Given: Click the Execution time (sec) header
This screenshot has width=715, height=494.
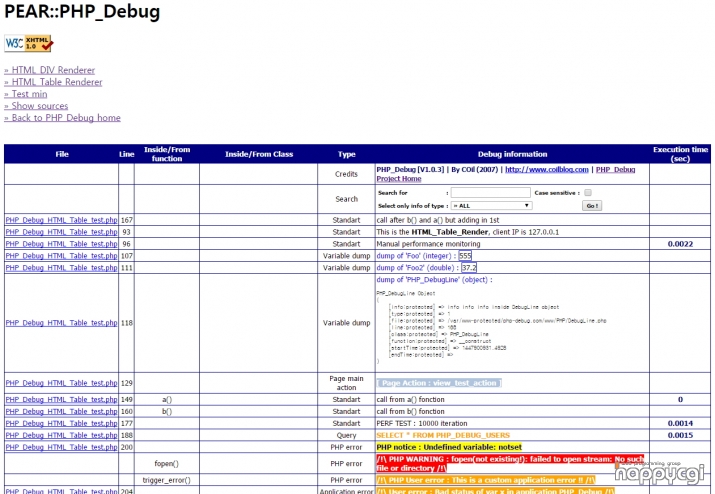Looking at the screenshot, I should pos(680,154).
